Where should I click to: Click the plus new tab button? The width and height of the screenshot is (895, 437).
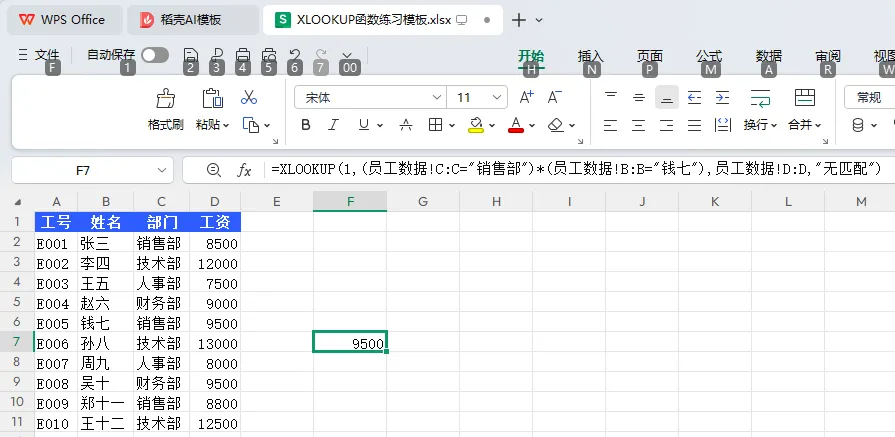click(x=518, y=21)
